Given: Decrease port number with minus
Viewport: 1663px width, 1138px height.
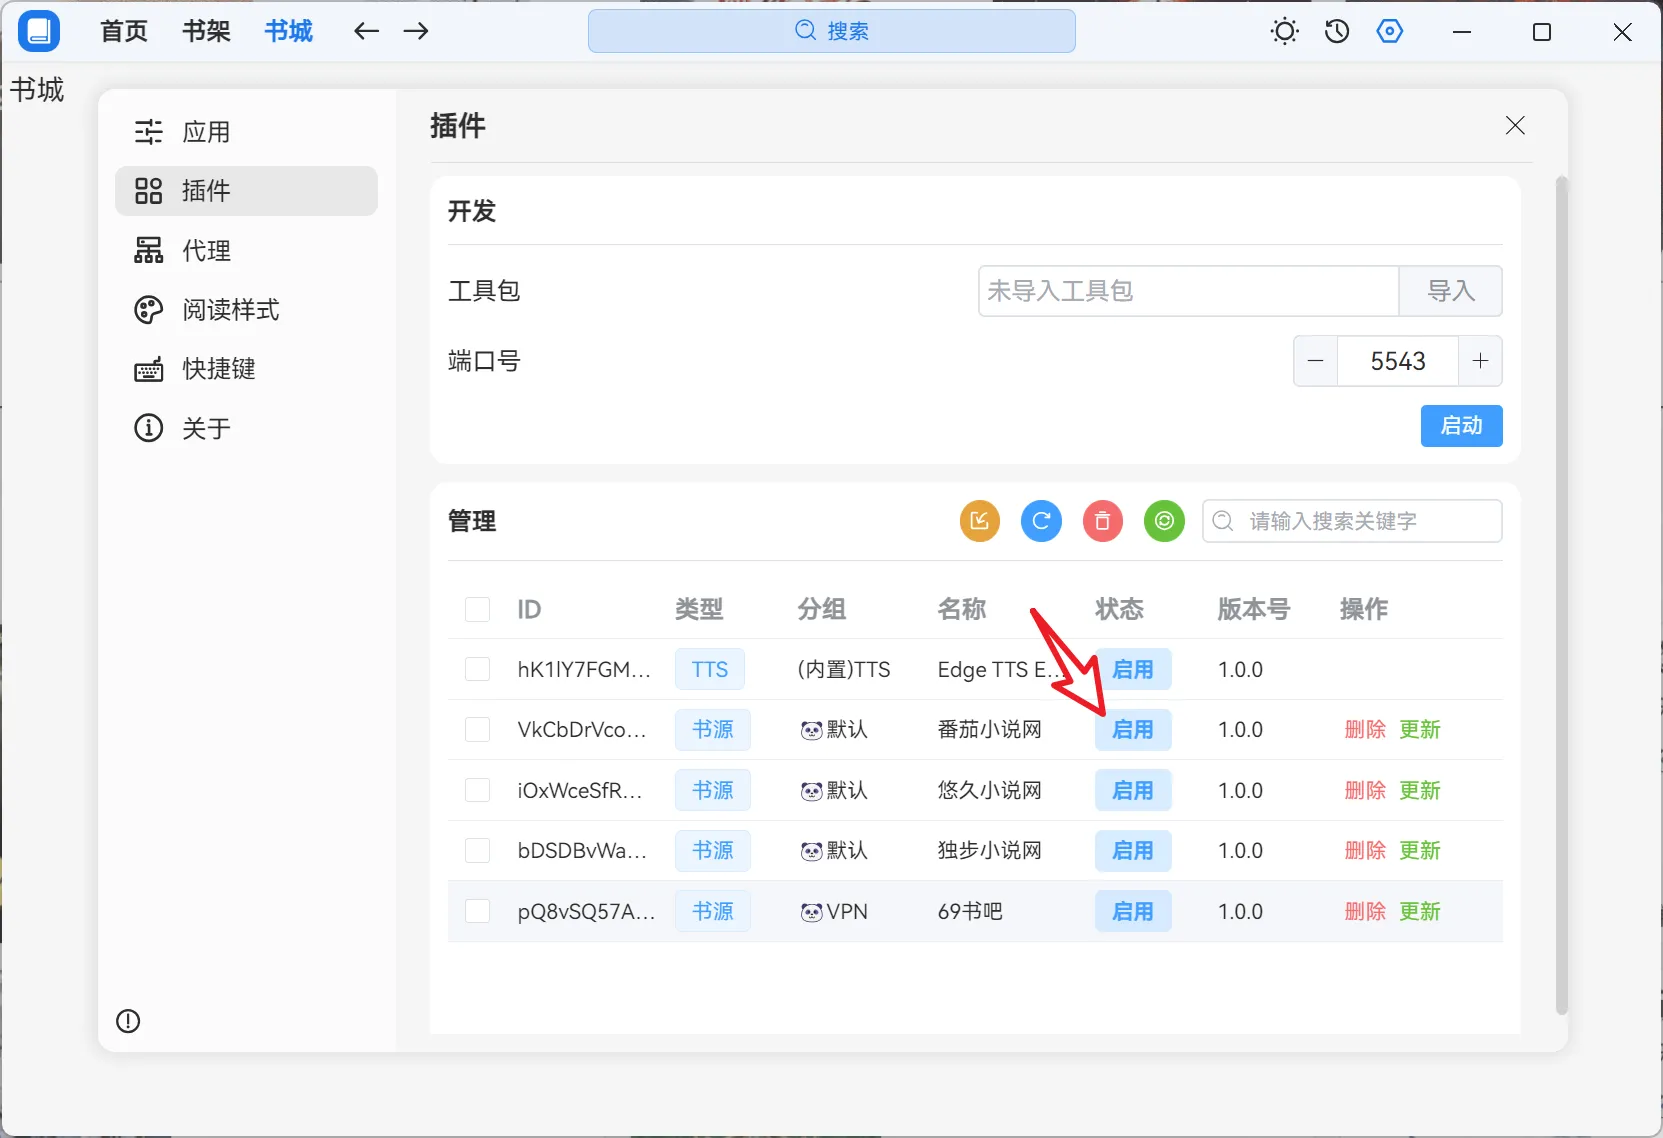Looking at the screenshot, I should (x=1316, y=361).
